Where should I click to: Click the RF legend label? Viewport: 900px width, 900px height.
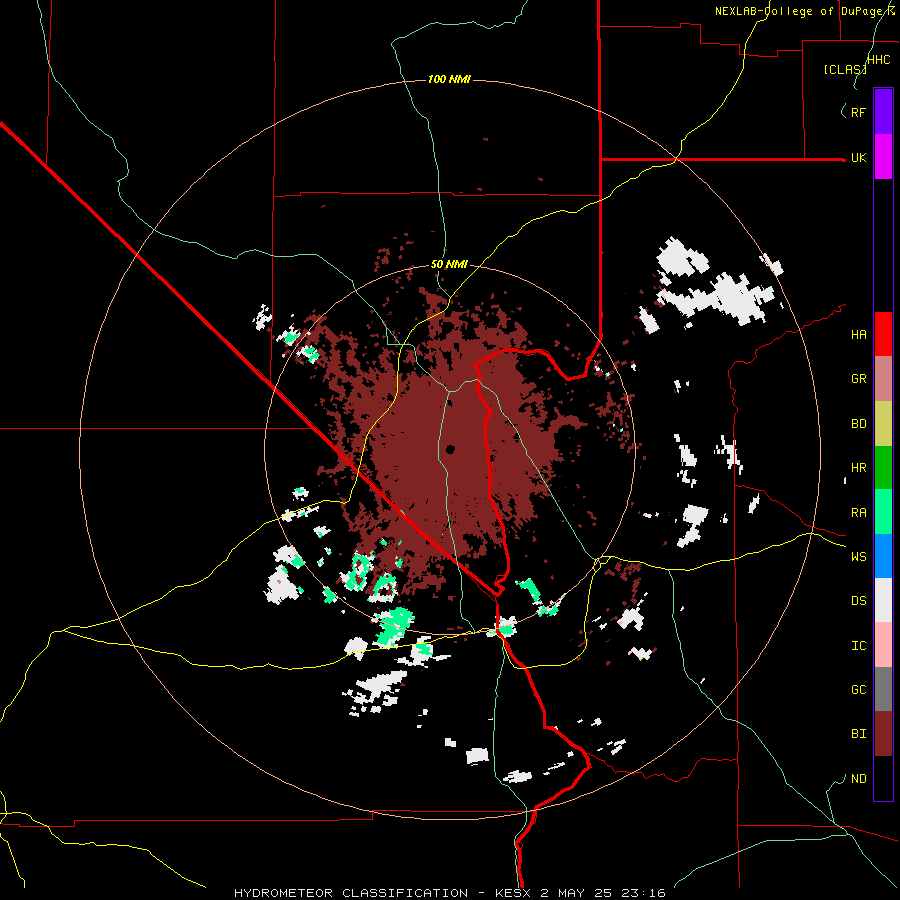click(858, 112)
